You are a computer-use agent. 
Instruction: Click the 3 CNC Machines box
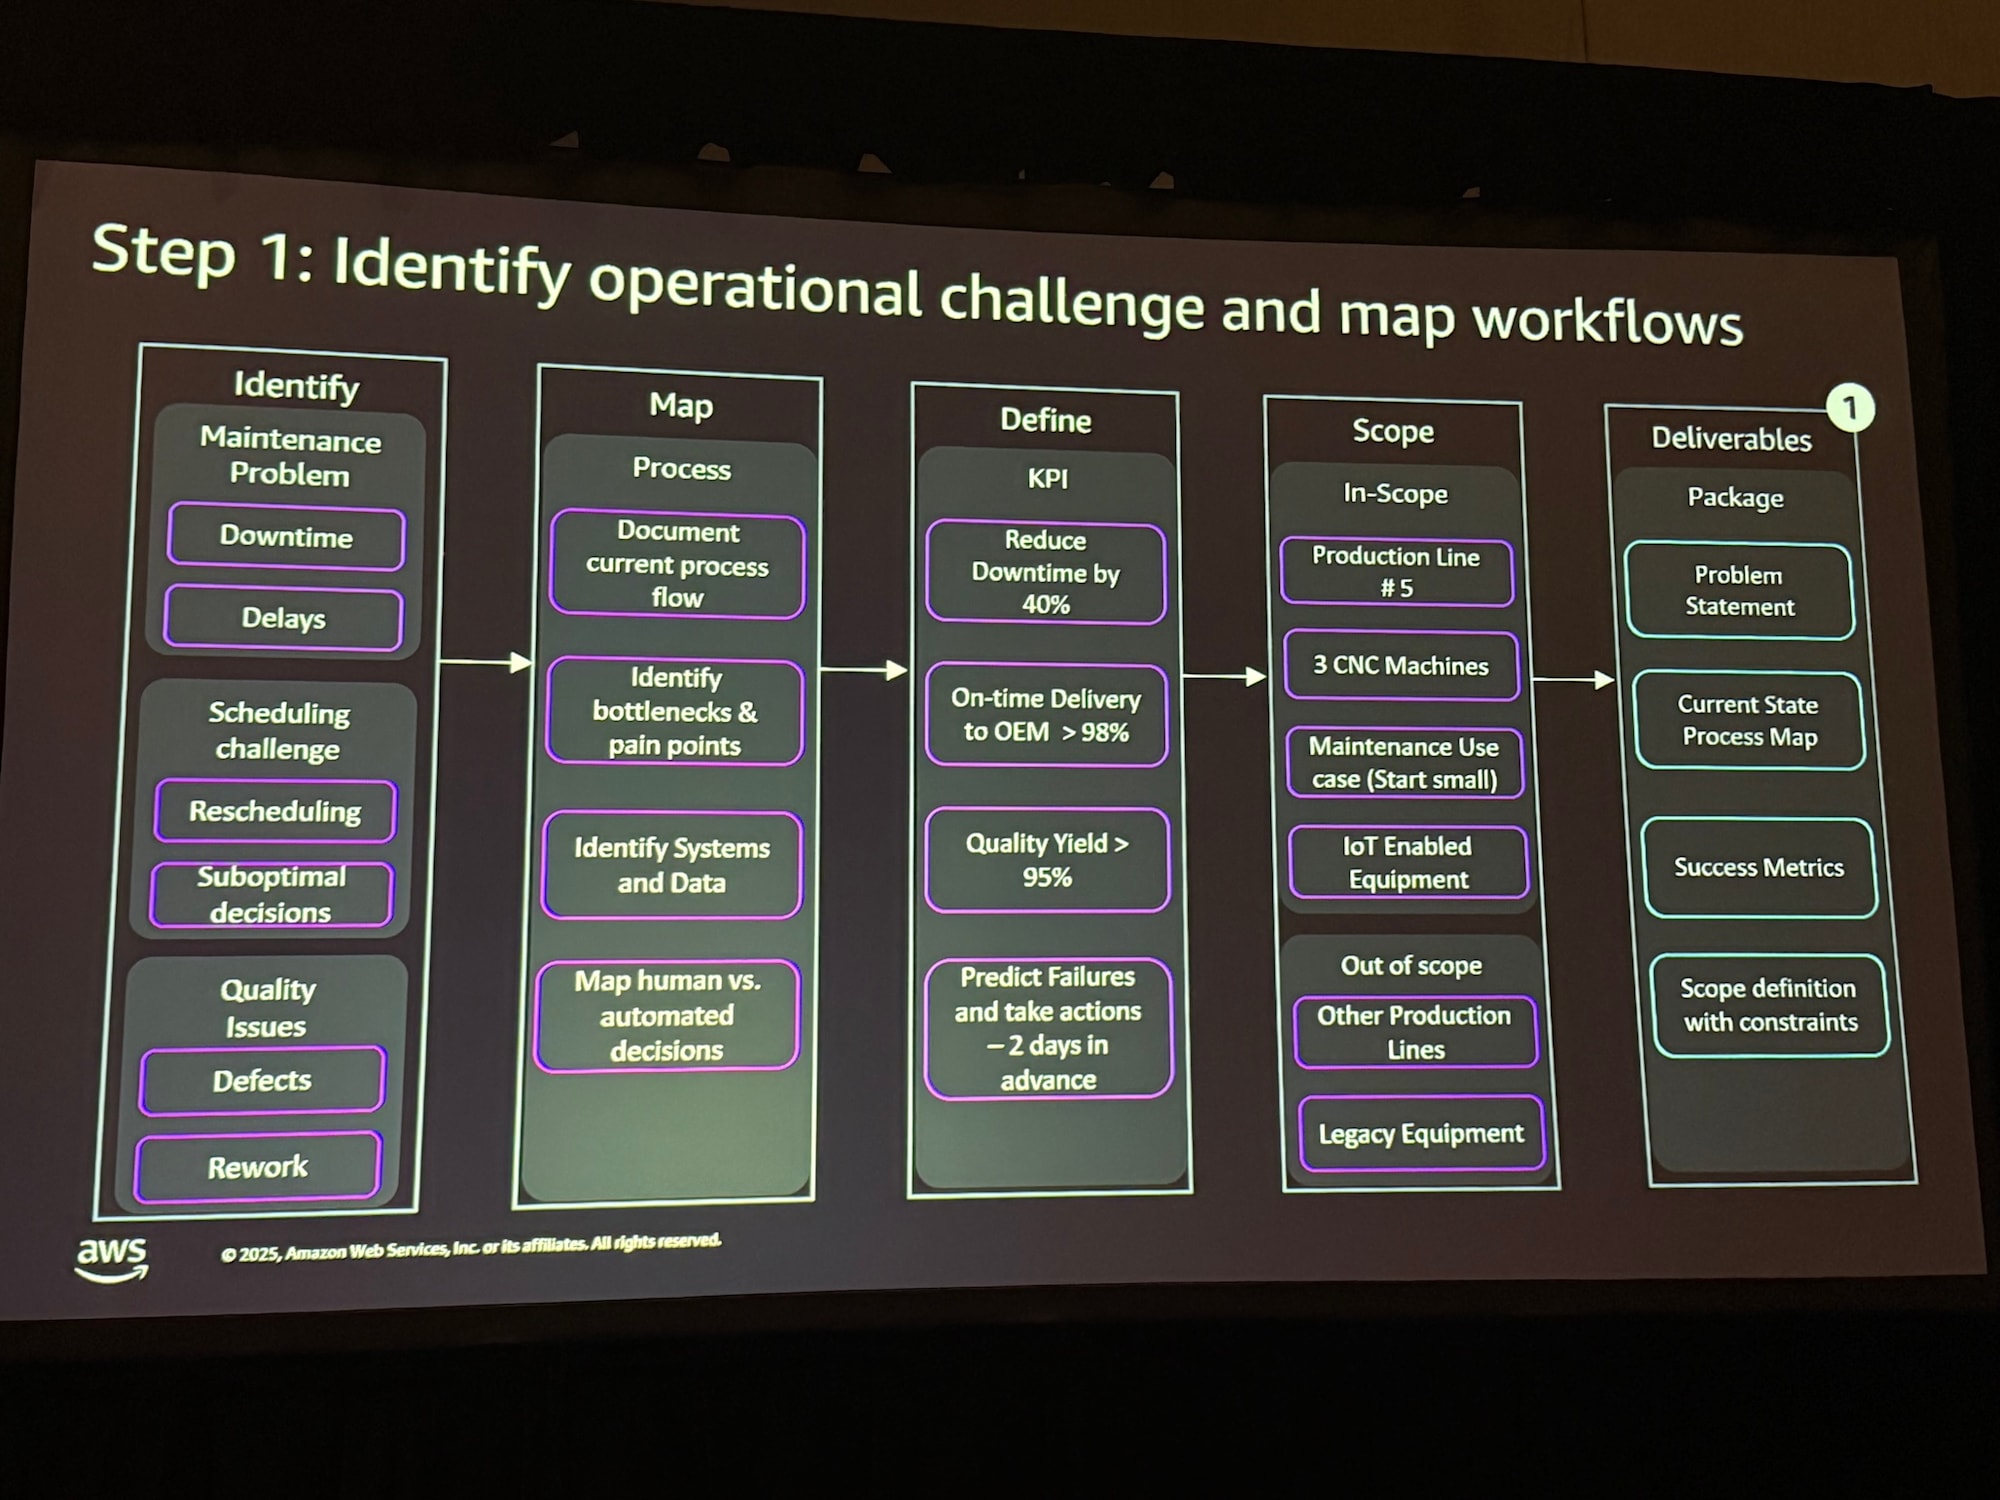tap(1401, 666)
